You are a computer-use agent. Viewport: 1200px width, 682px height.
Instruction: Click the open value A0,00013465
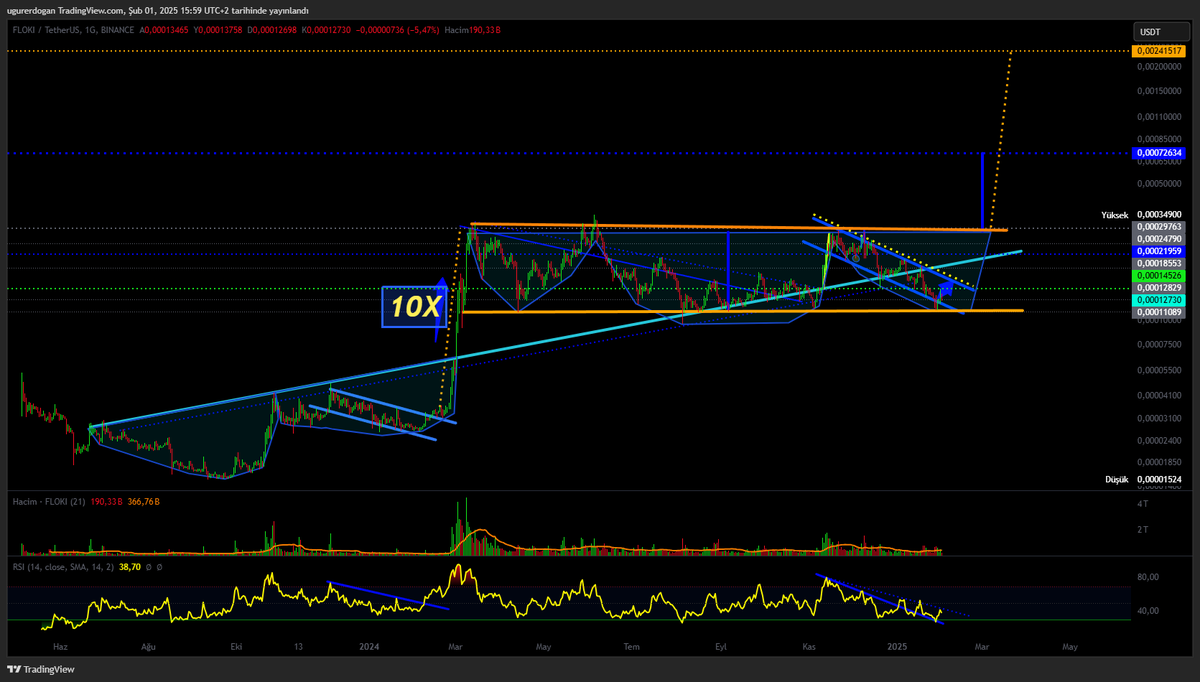(x=163, y=31)
